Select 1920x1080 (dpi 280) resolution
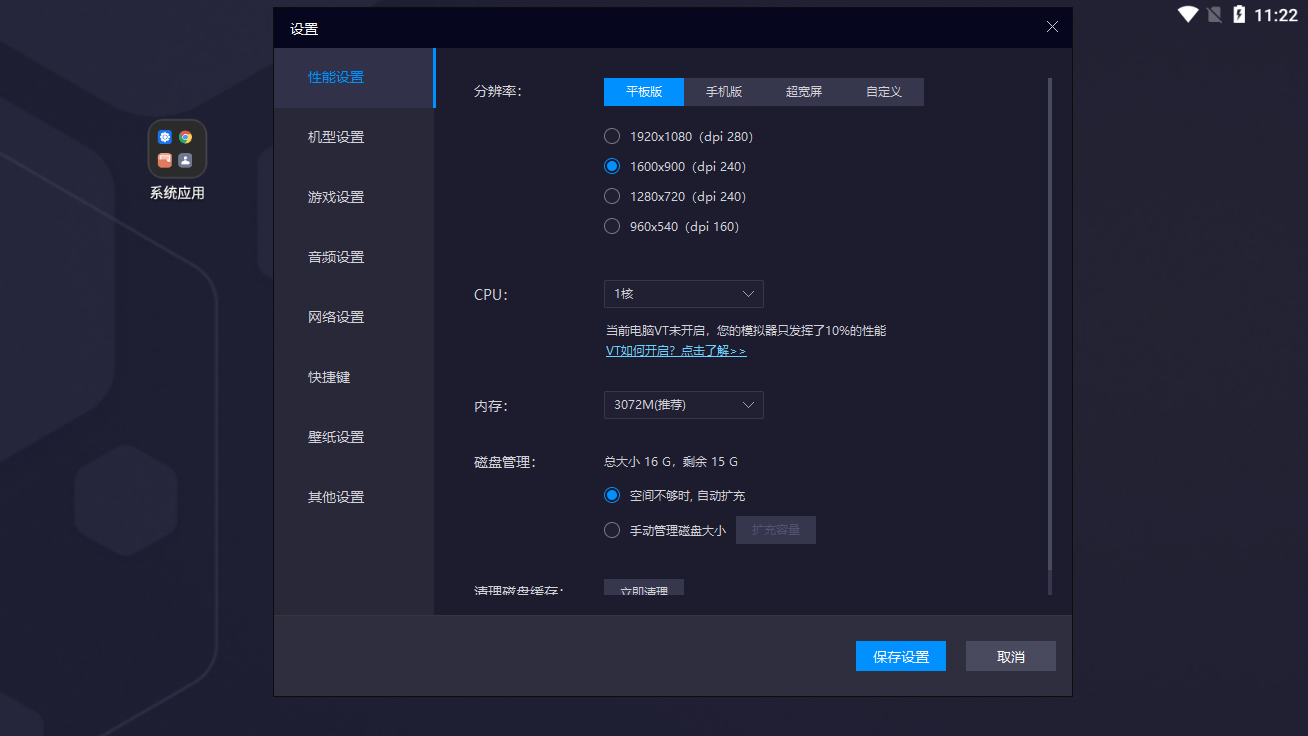Image resolution: width=1308 pixels, height=736 pixels. pos(612,136)
